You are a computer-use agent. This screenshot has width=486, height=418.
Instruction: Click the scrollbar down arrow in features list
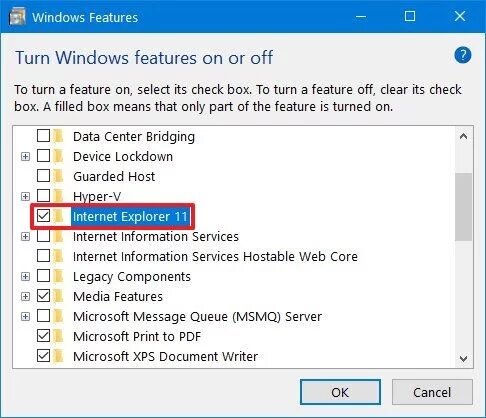(463, 359)
